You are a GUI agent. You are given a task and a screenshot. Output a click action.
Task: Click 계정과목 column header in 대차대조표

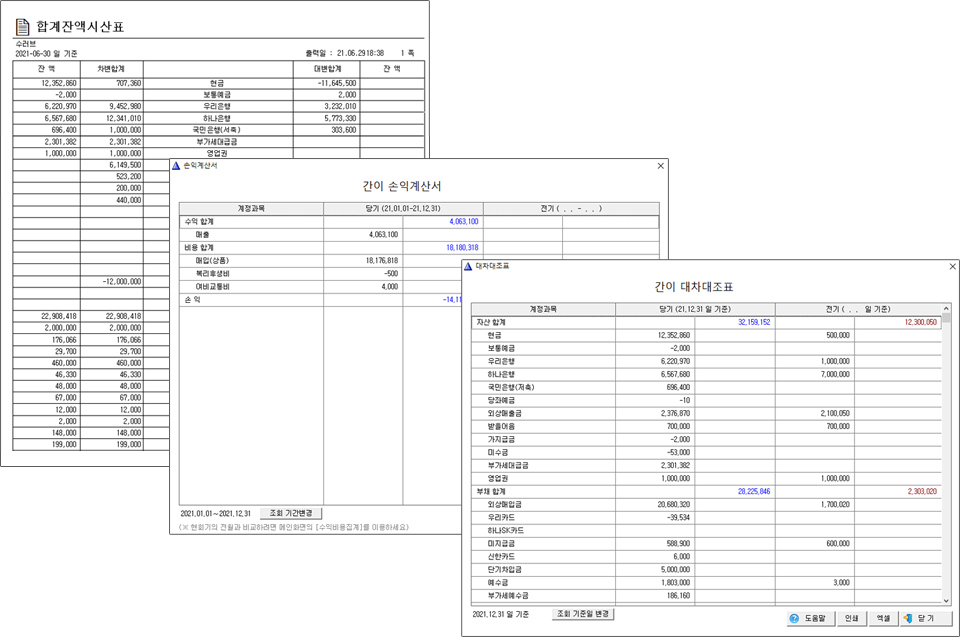543,309
